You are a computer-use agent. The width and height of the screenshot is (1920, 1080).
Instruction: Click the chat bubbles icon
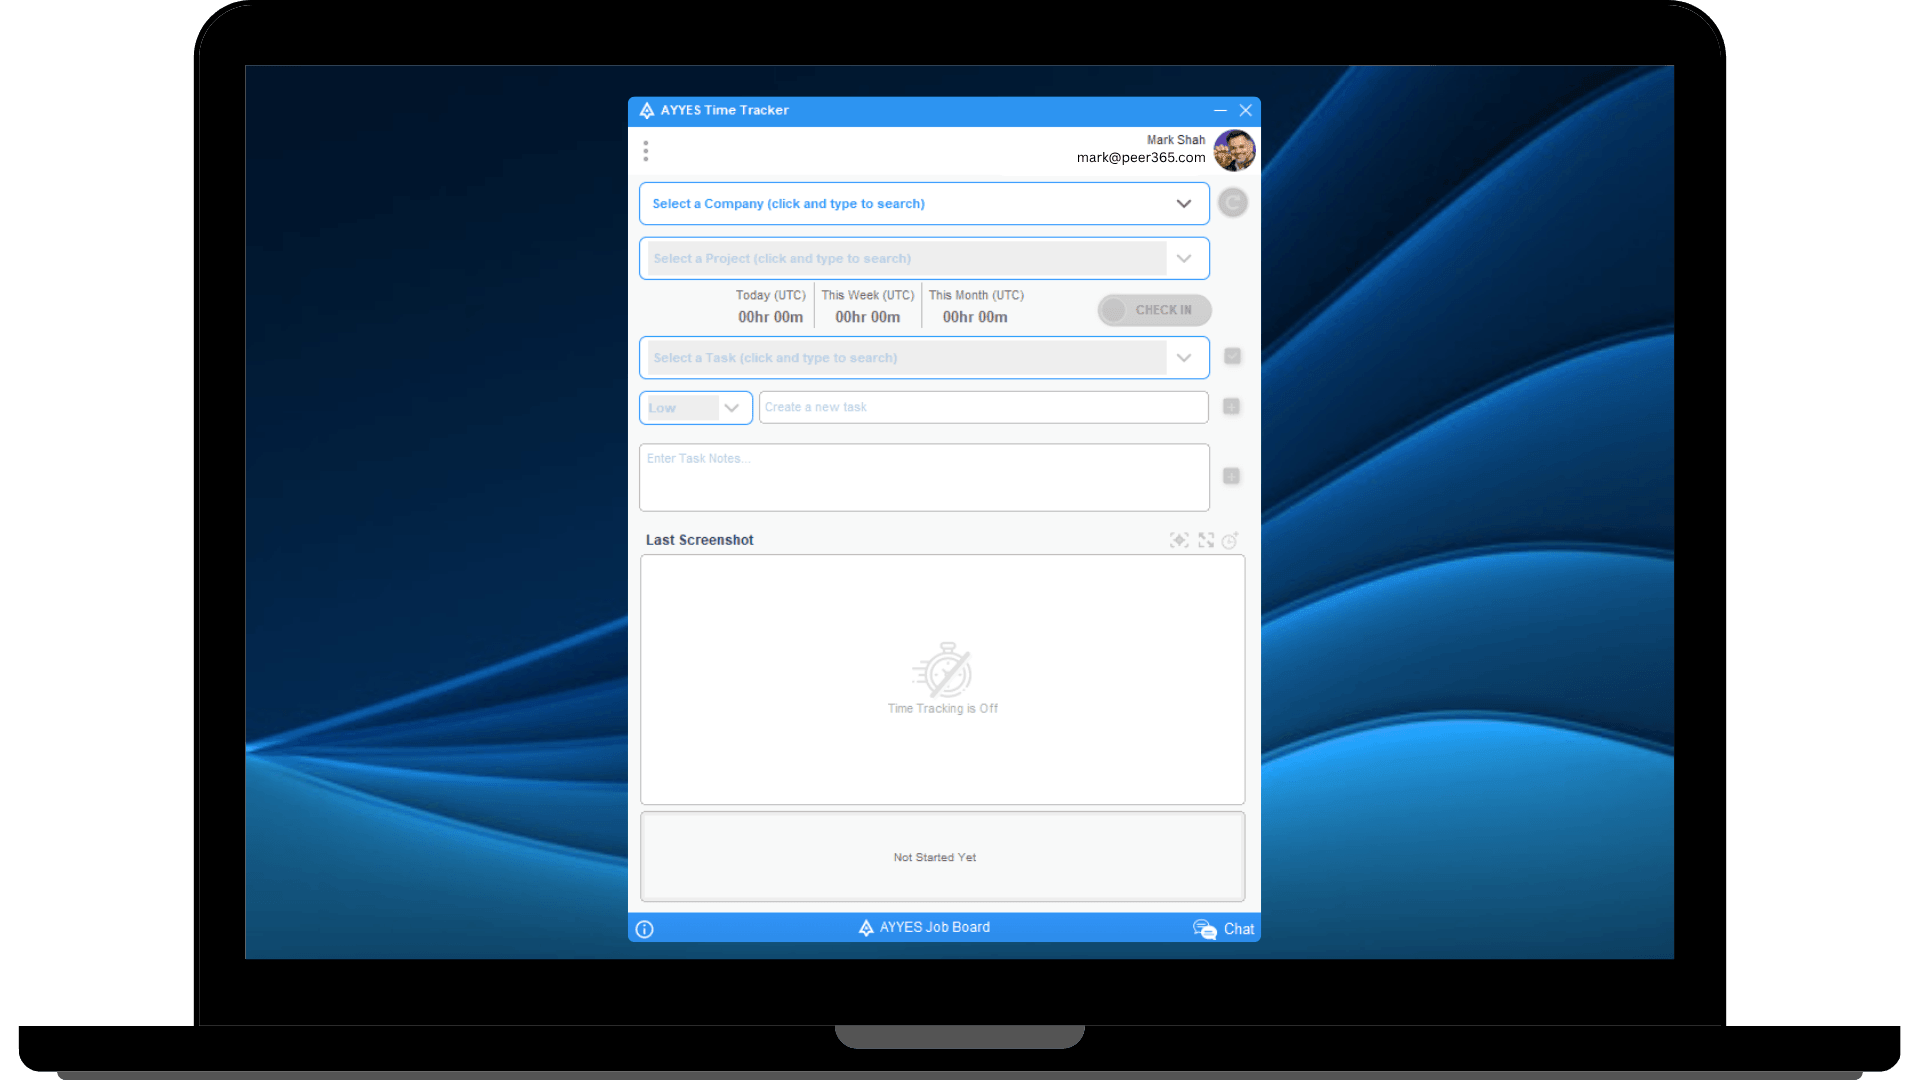pos(1204,929)
